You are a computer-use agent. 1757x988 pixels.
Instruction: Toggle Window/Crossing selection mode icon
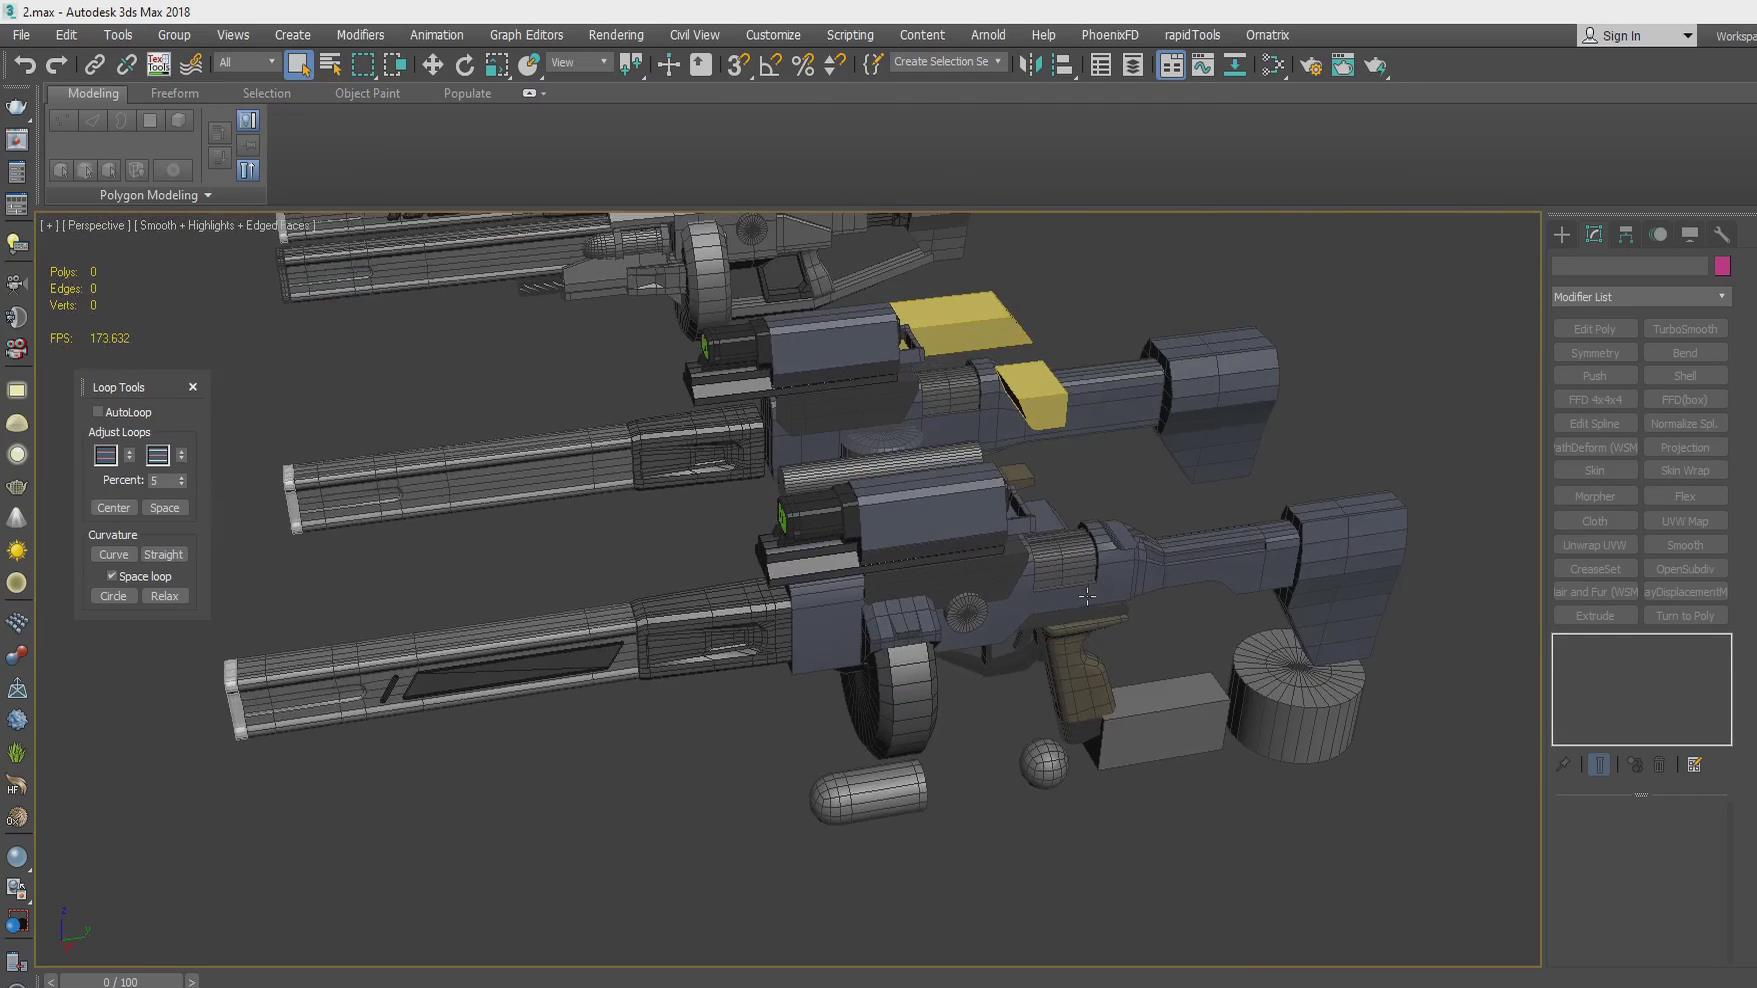[x=395, y=65]
